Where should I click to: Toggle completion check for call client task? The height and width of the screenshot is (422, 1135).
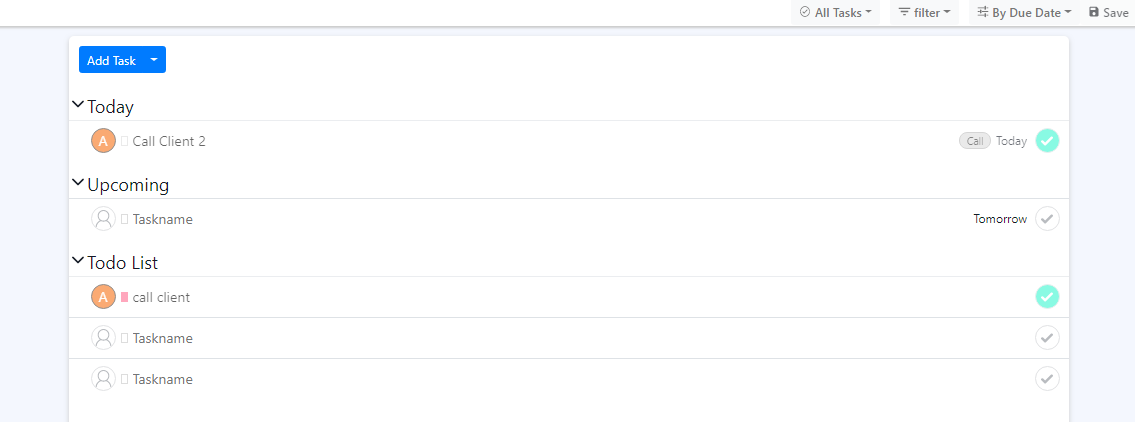[1047, 297]
